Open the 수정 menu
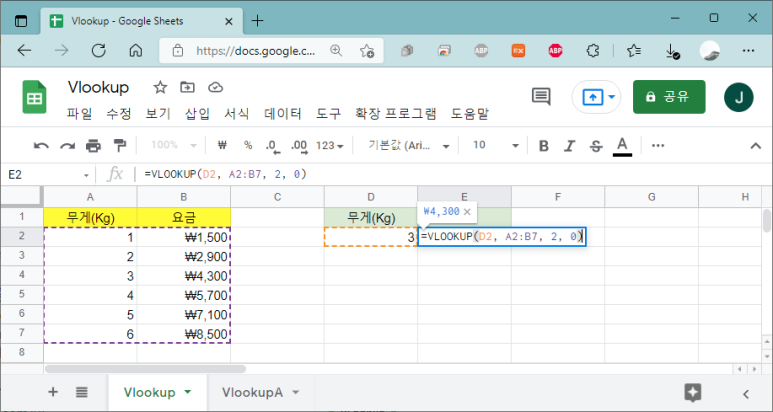The width and height of the screenshot is (773, 412). (x=119, y=114)
